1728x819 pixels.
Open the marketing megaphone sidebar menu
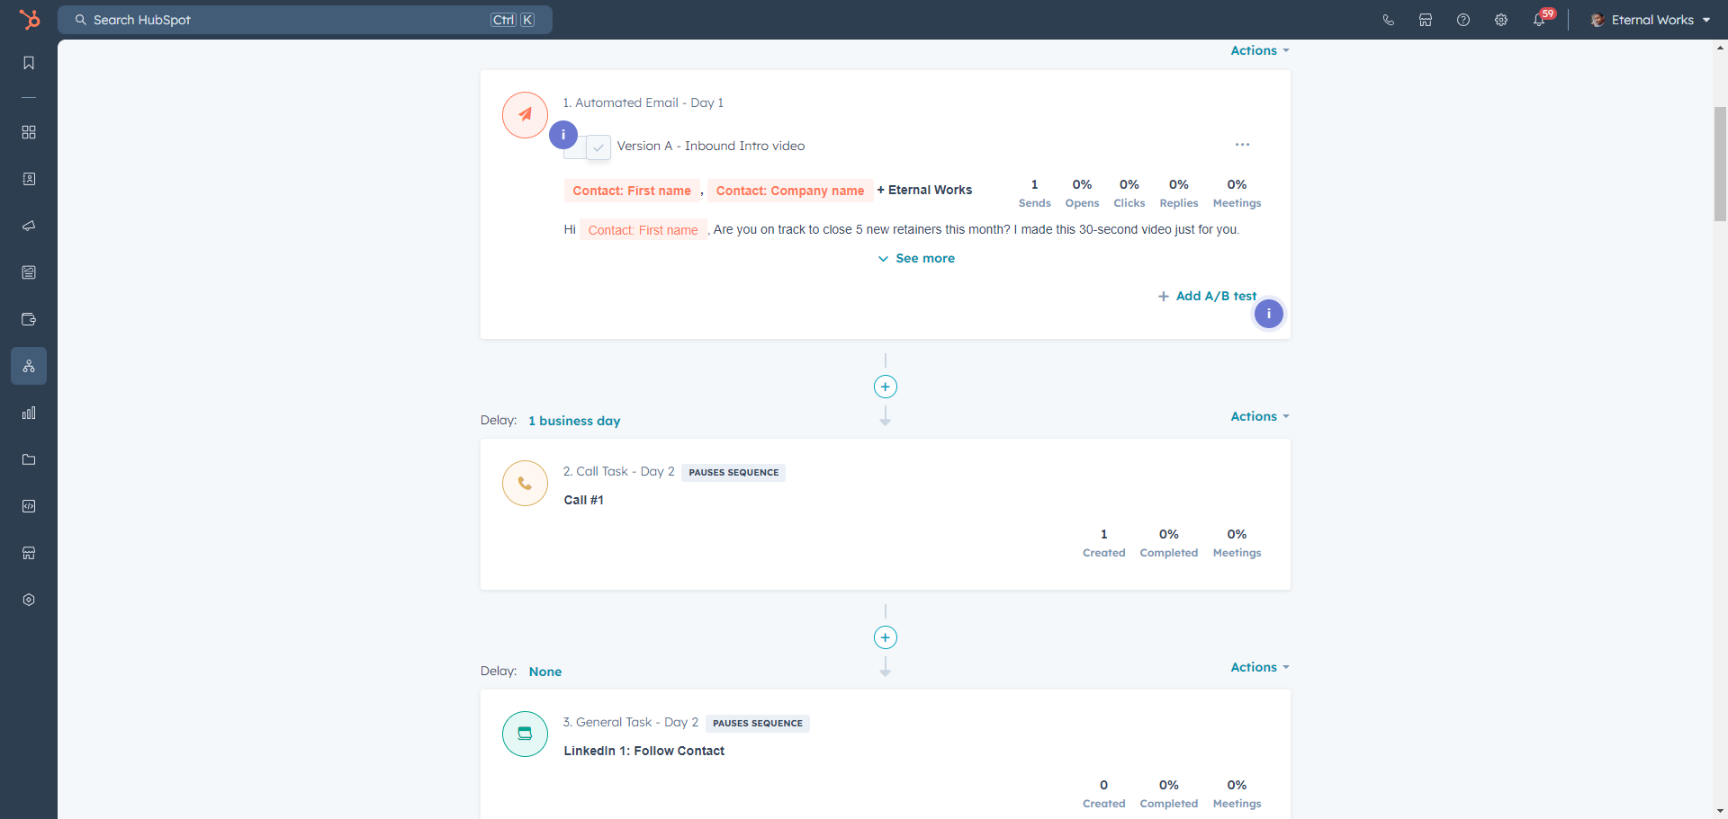tap(29, 226)
